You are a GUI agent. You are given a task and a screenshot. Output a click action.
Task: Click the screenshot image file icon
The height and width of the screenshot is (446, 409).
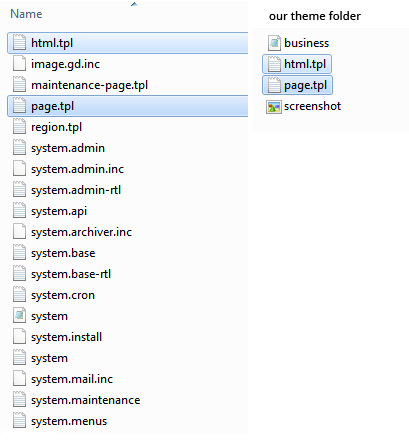(x=274, y=106)
